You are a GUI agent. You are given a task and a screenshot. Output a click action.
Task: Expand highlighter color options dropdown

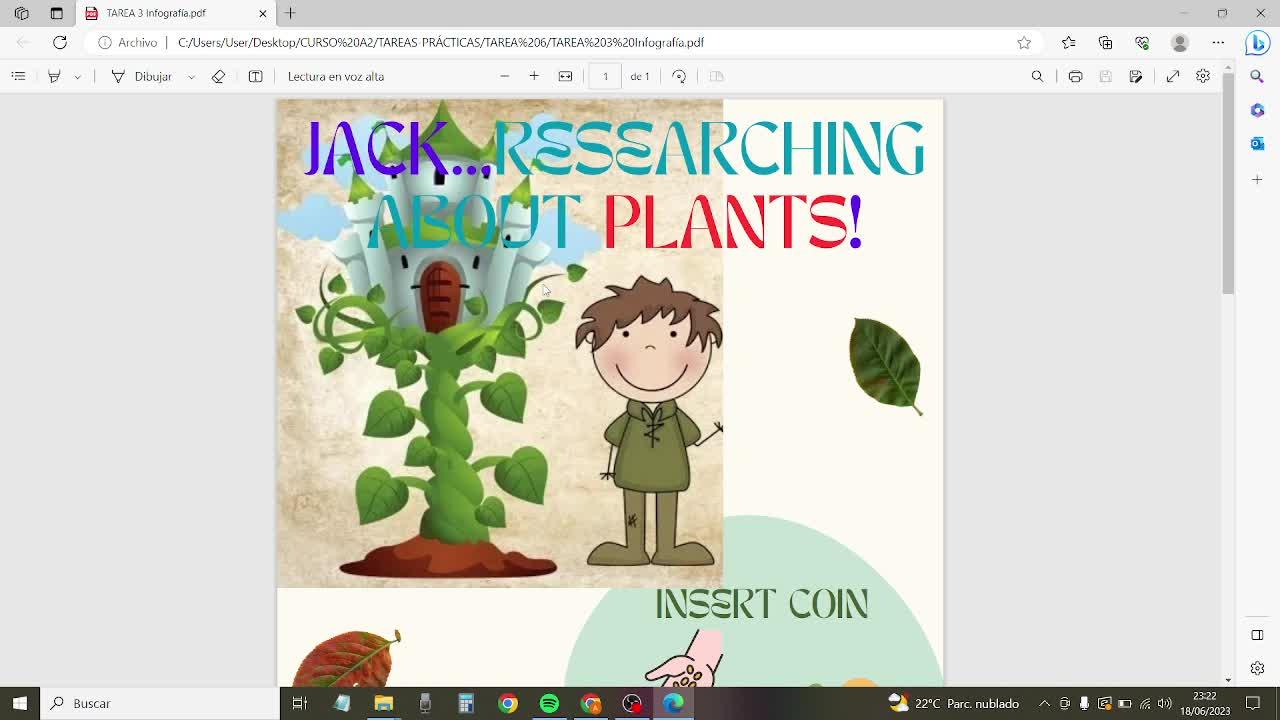pyautogui.click(x=77, y=76)
